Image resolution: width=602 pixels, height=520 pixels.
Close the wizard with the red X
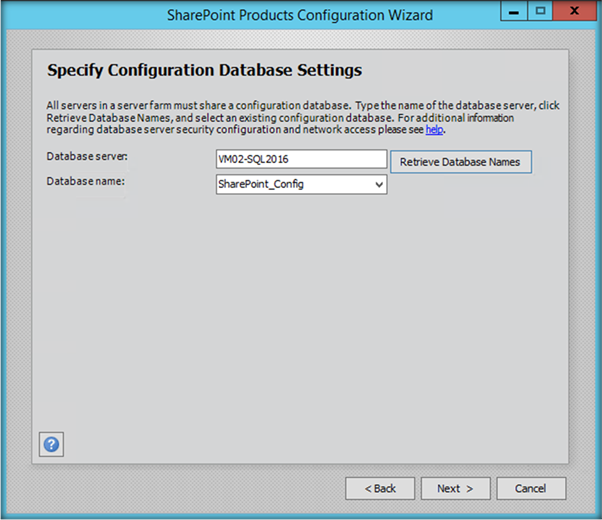pos(576,12)
